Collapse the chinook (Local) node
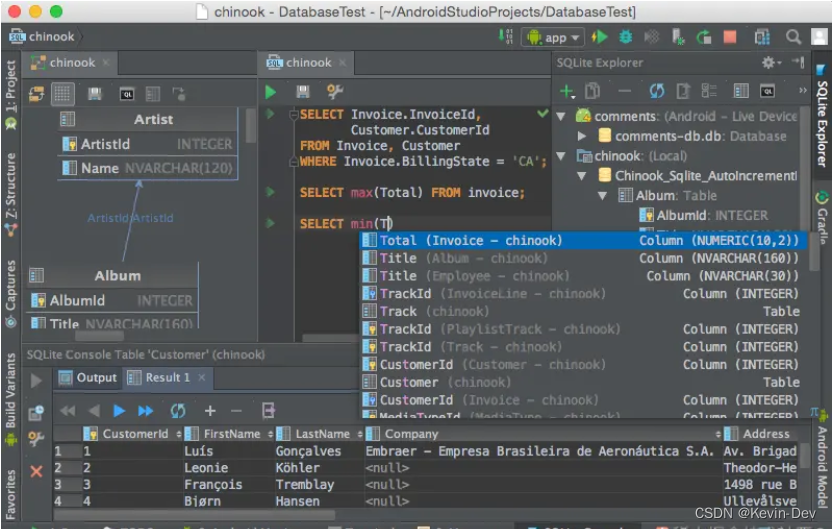This screenshot has width=832, height=529. coord(561,156)
